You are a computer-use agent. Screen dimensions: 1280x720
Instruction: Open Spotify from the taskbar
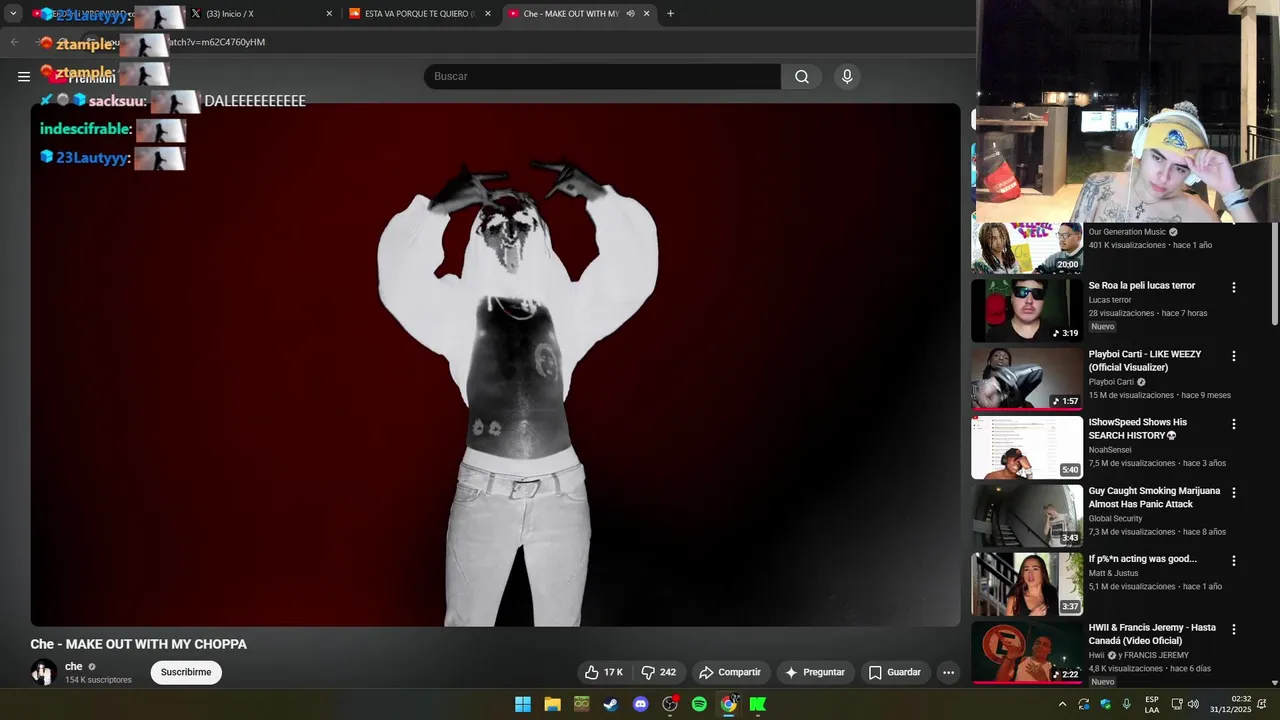[699, 704]
